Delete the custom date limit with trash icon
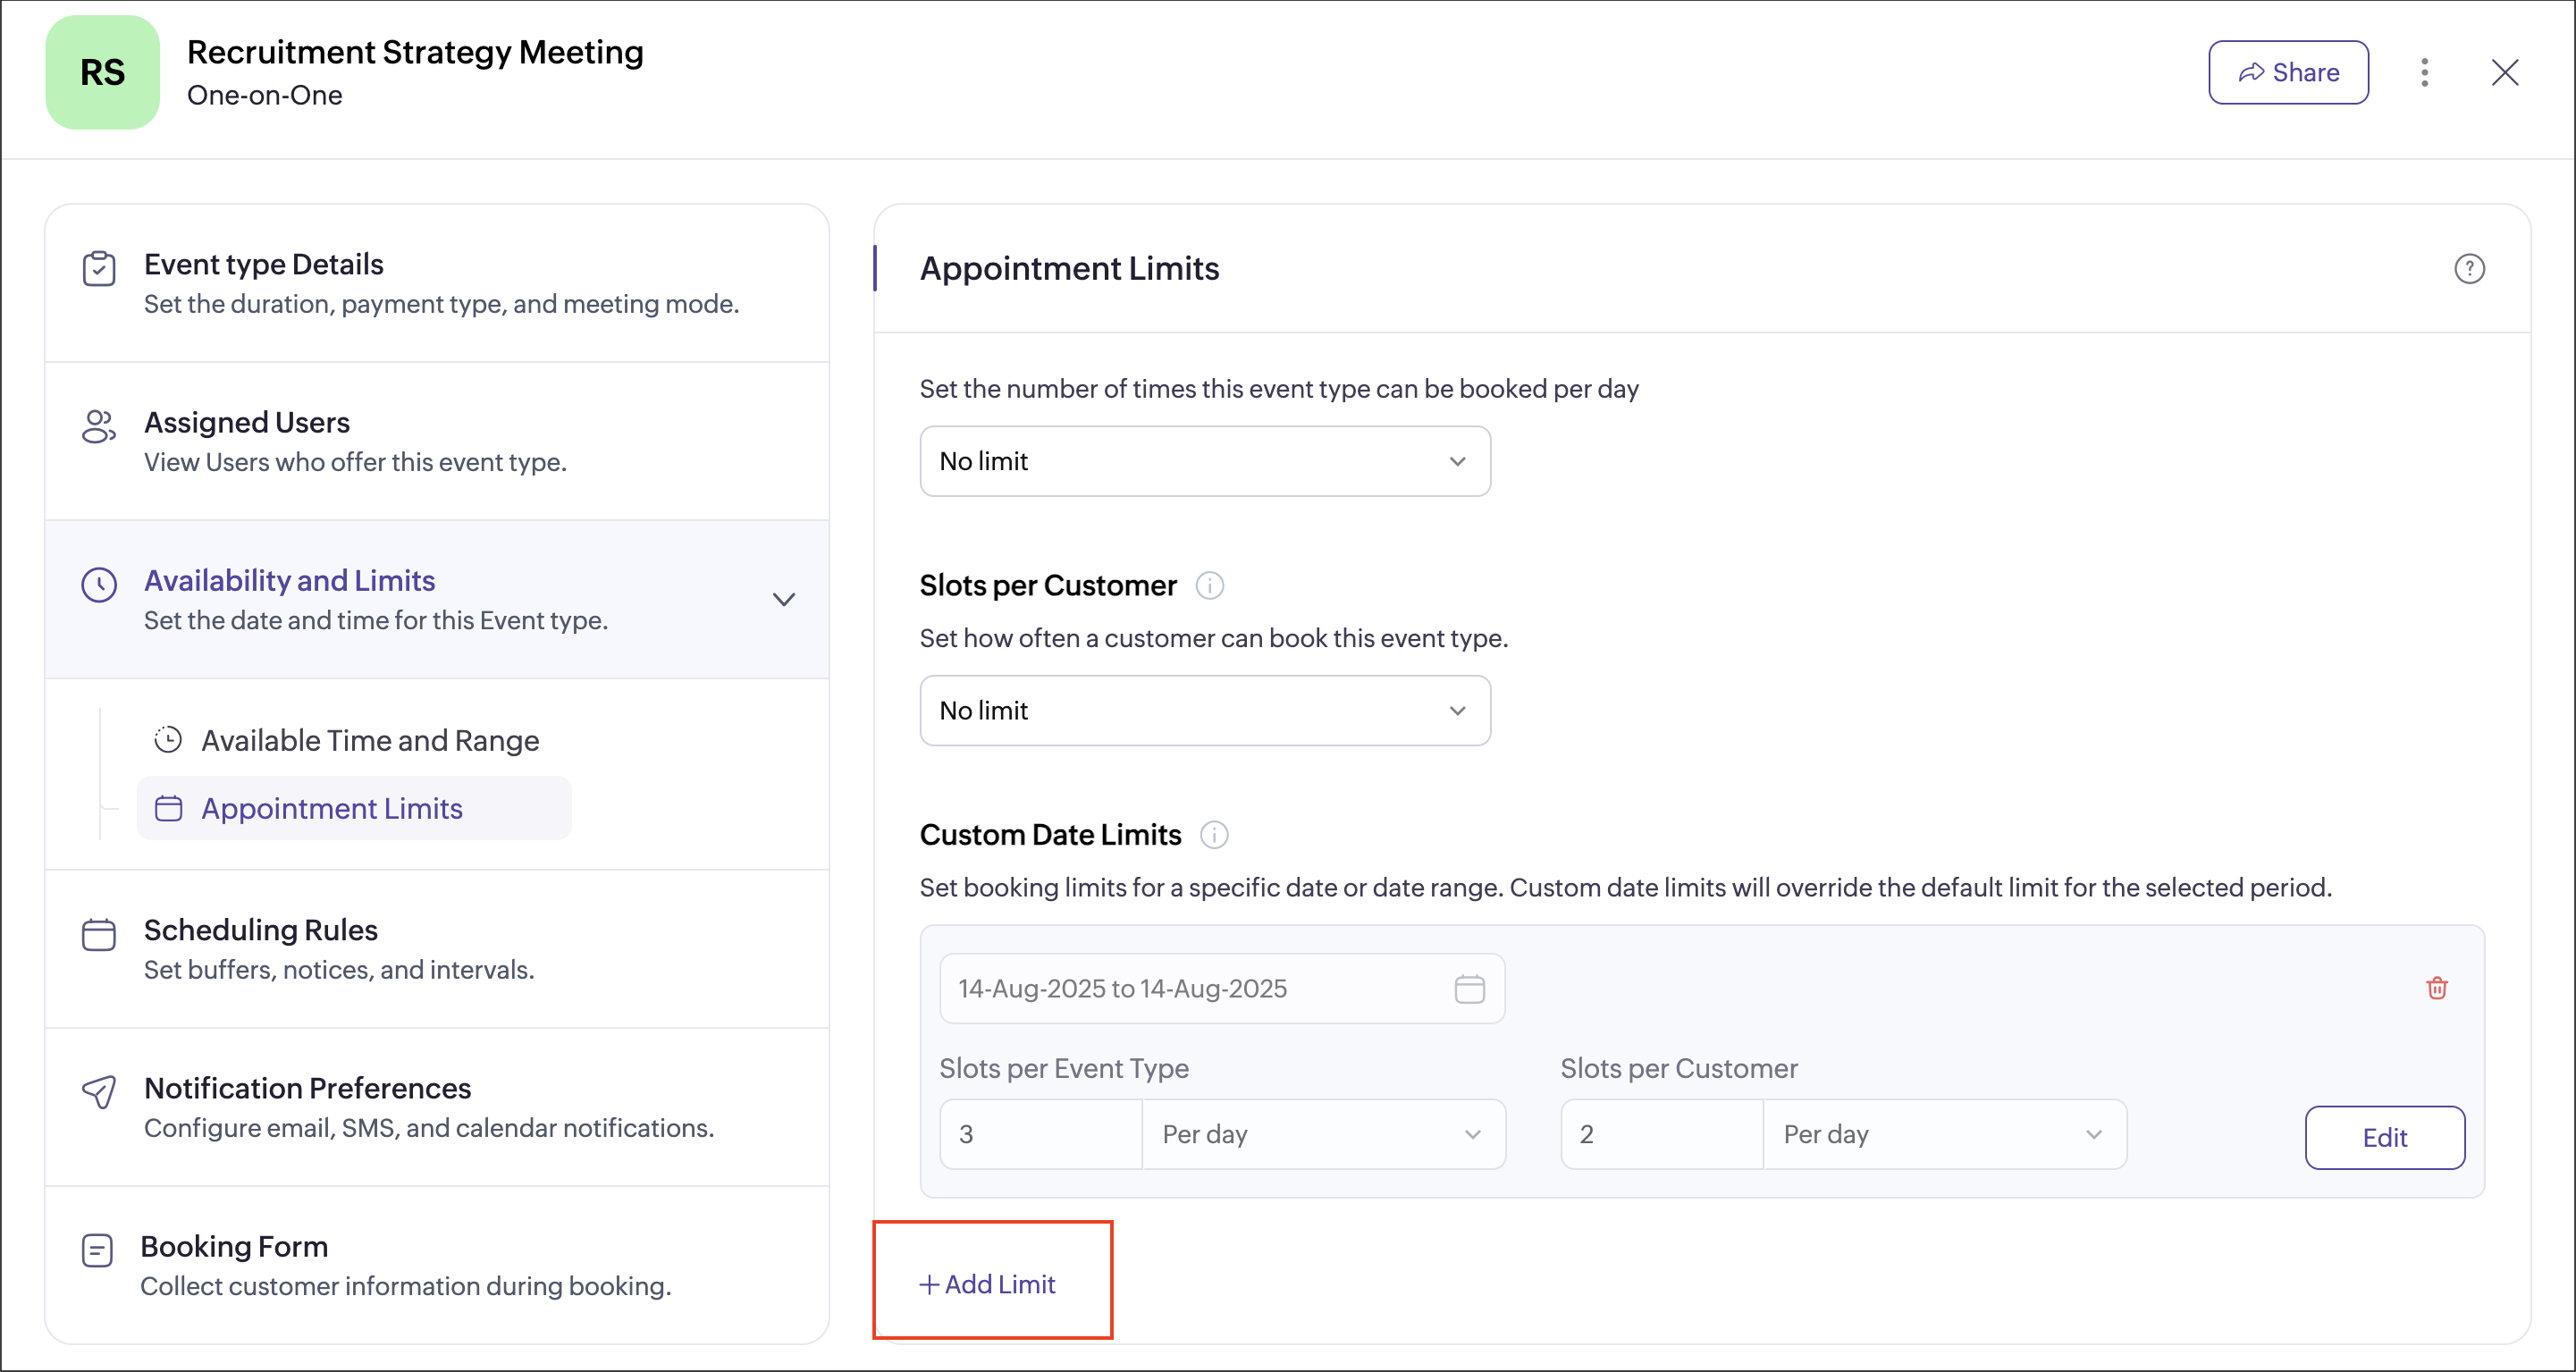This screenshot has height=1372, width=2576. pos(2436,988)
